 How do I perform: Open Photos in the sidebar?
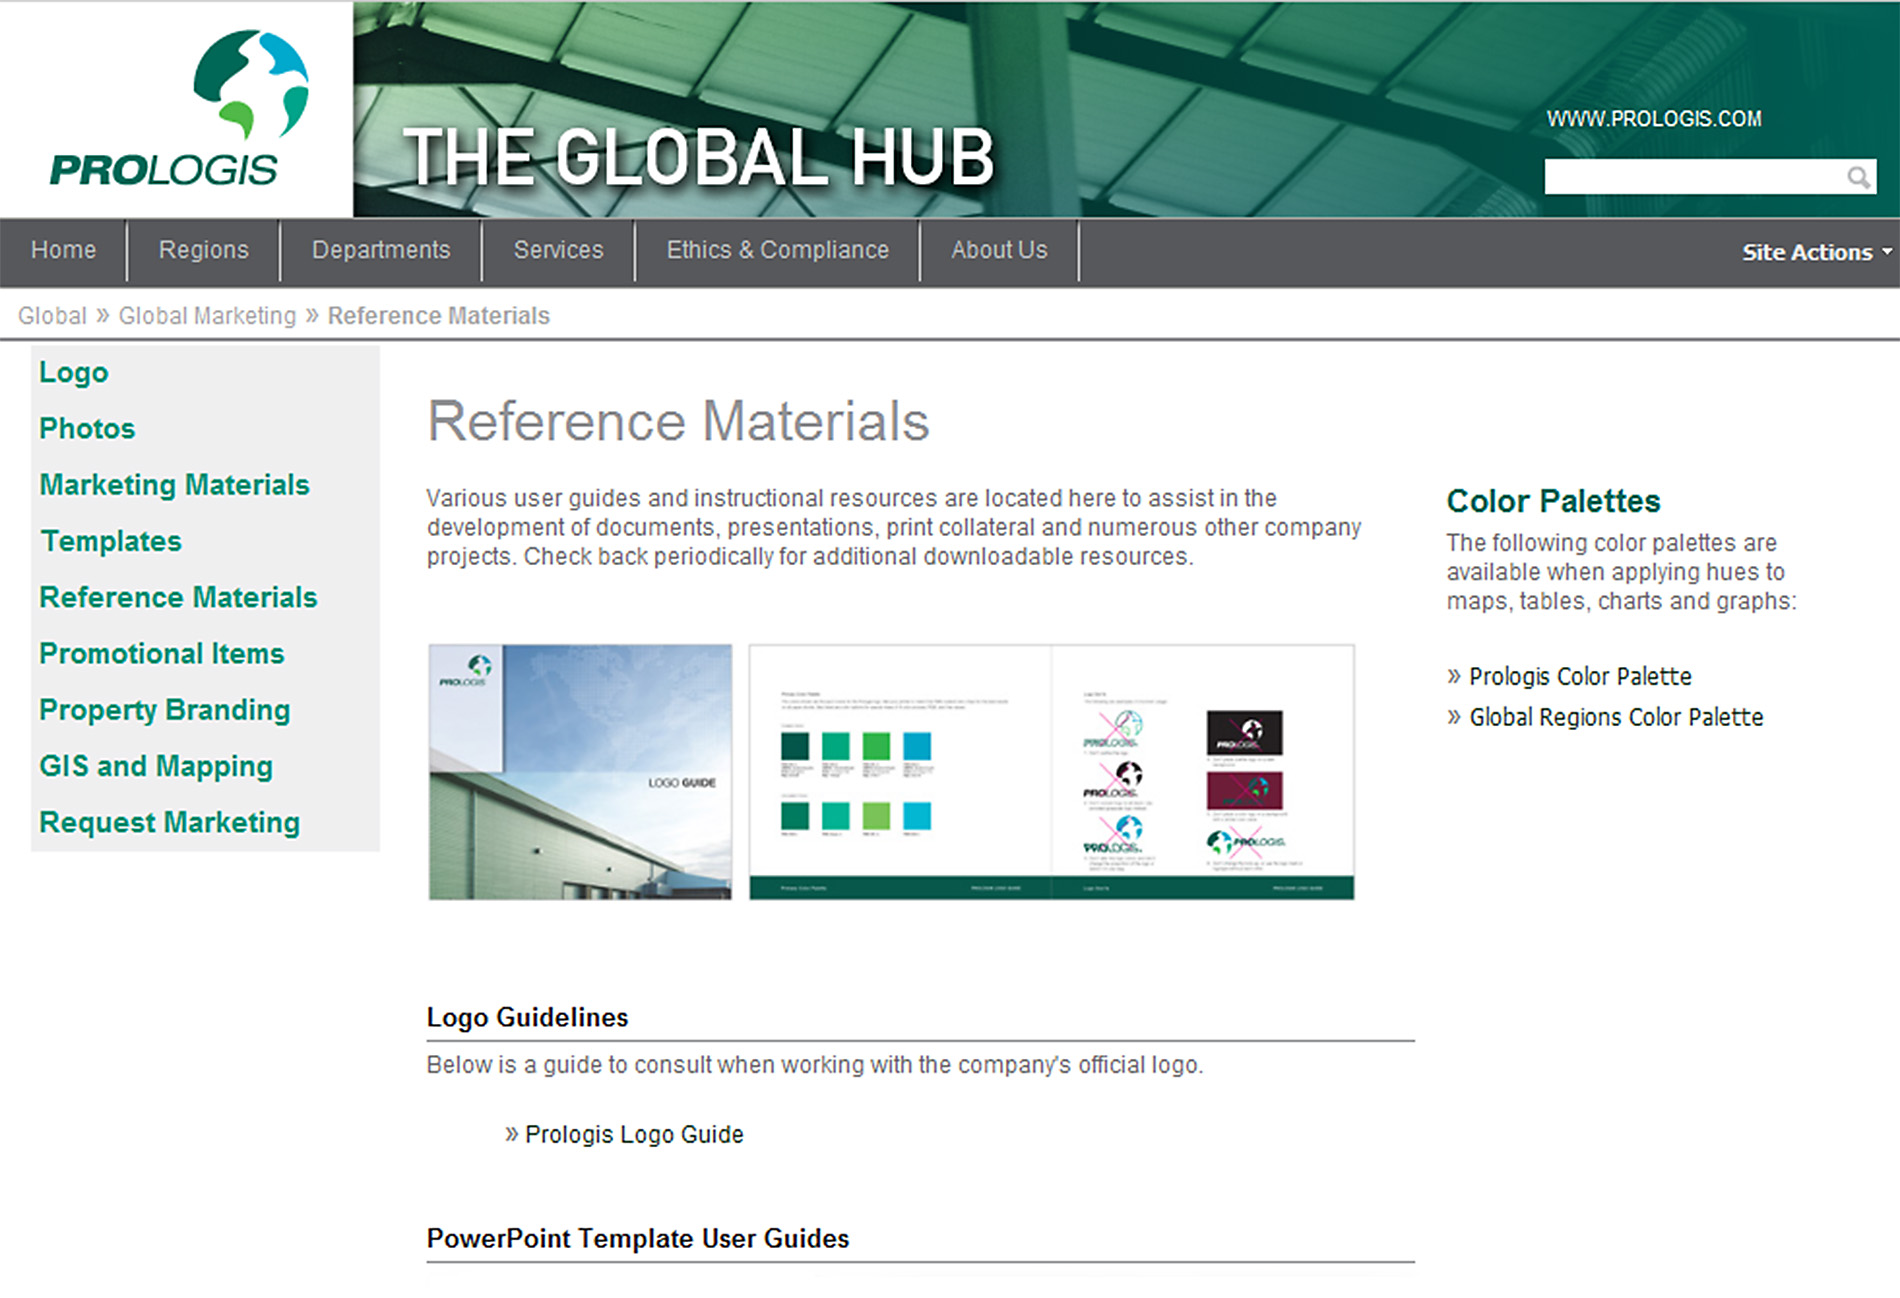(87, 428)
